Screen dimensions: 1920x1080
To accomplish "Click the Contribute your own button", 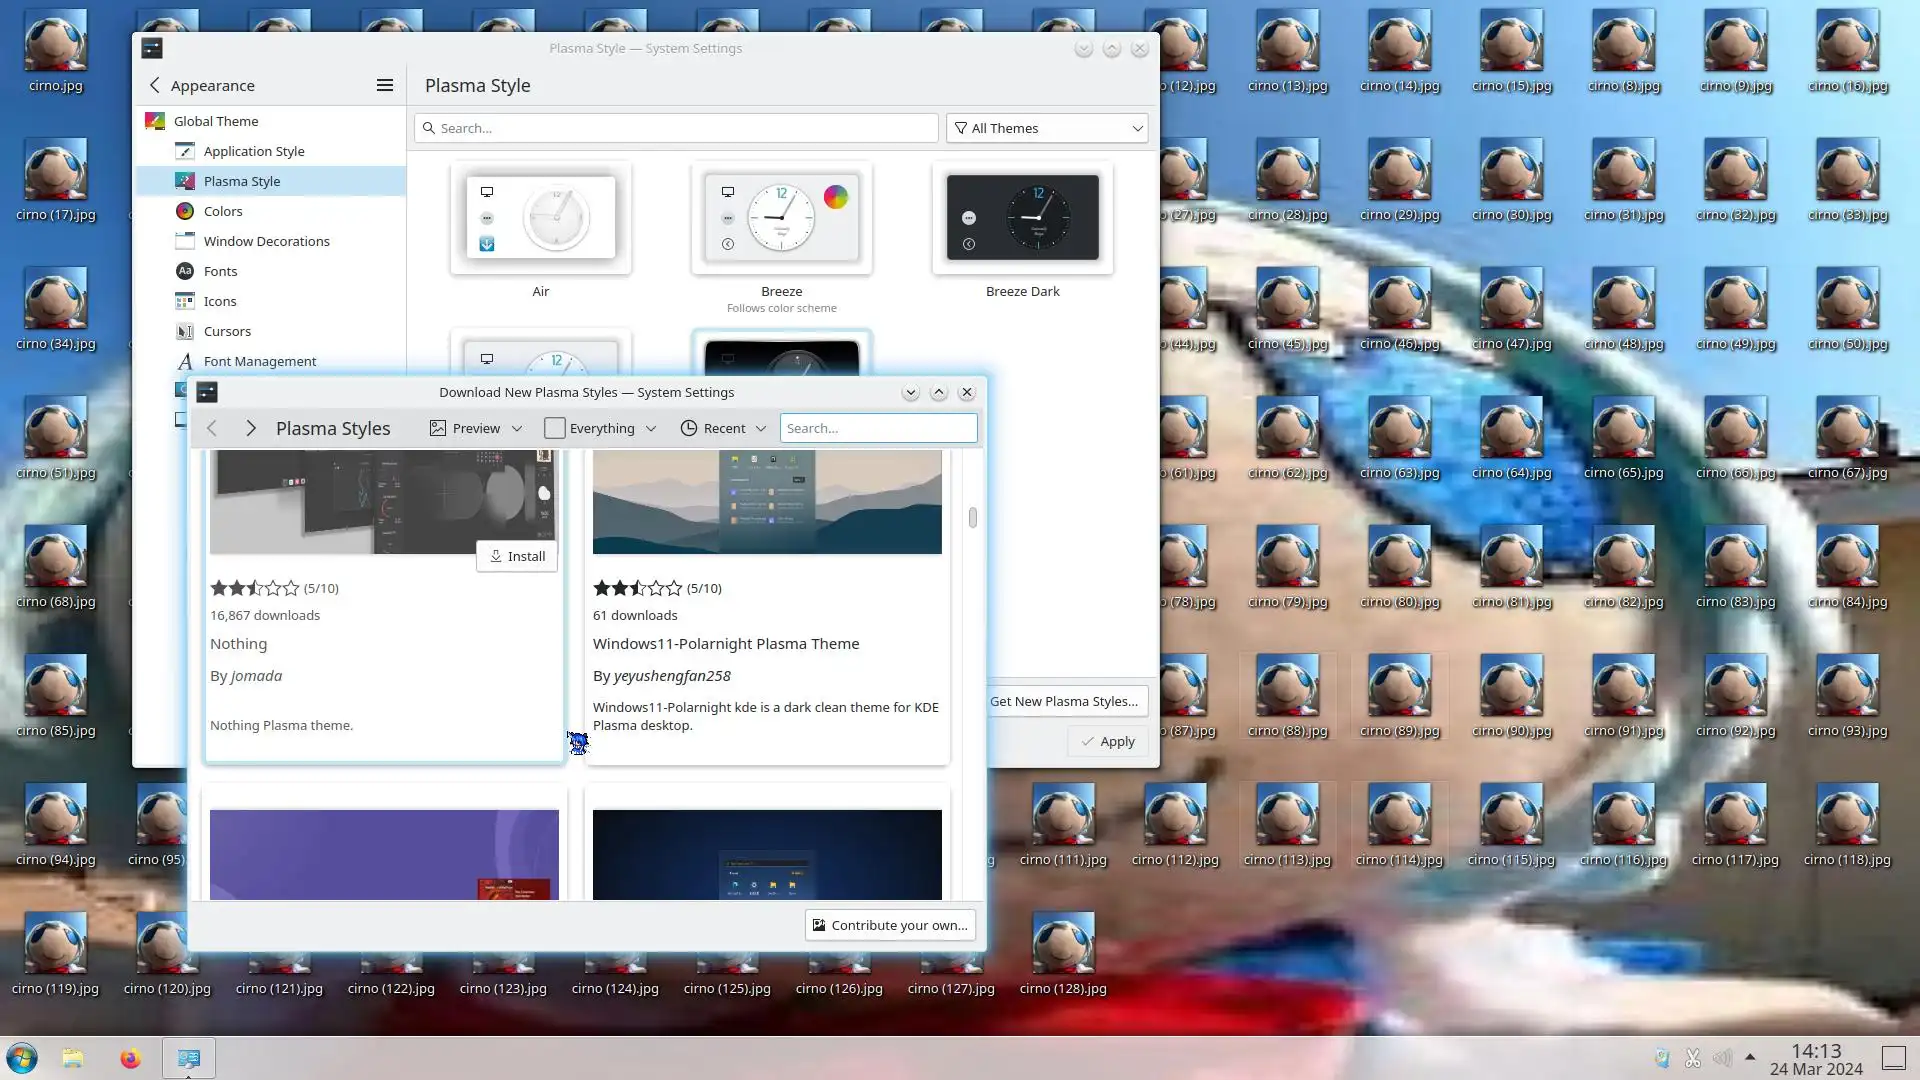I will click(x=889, y=925).
